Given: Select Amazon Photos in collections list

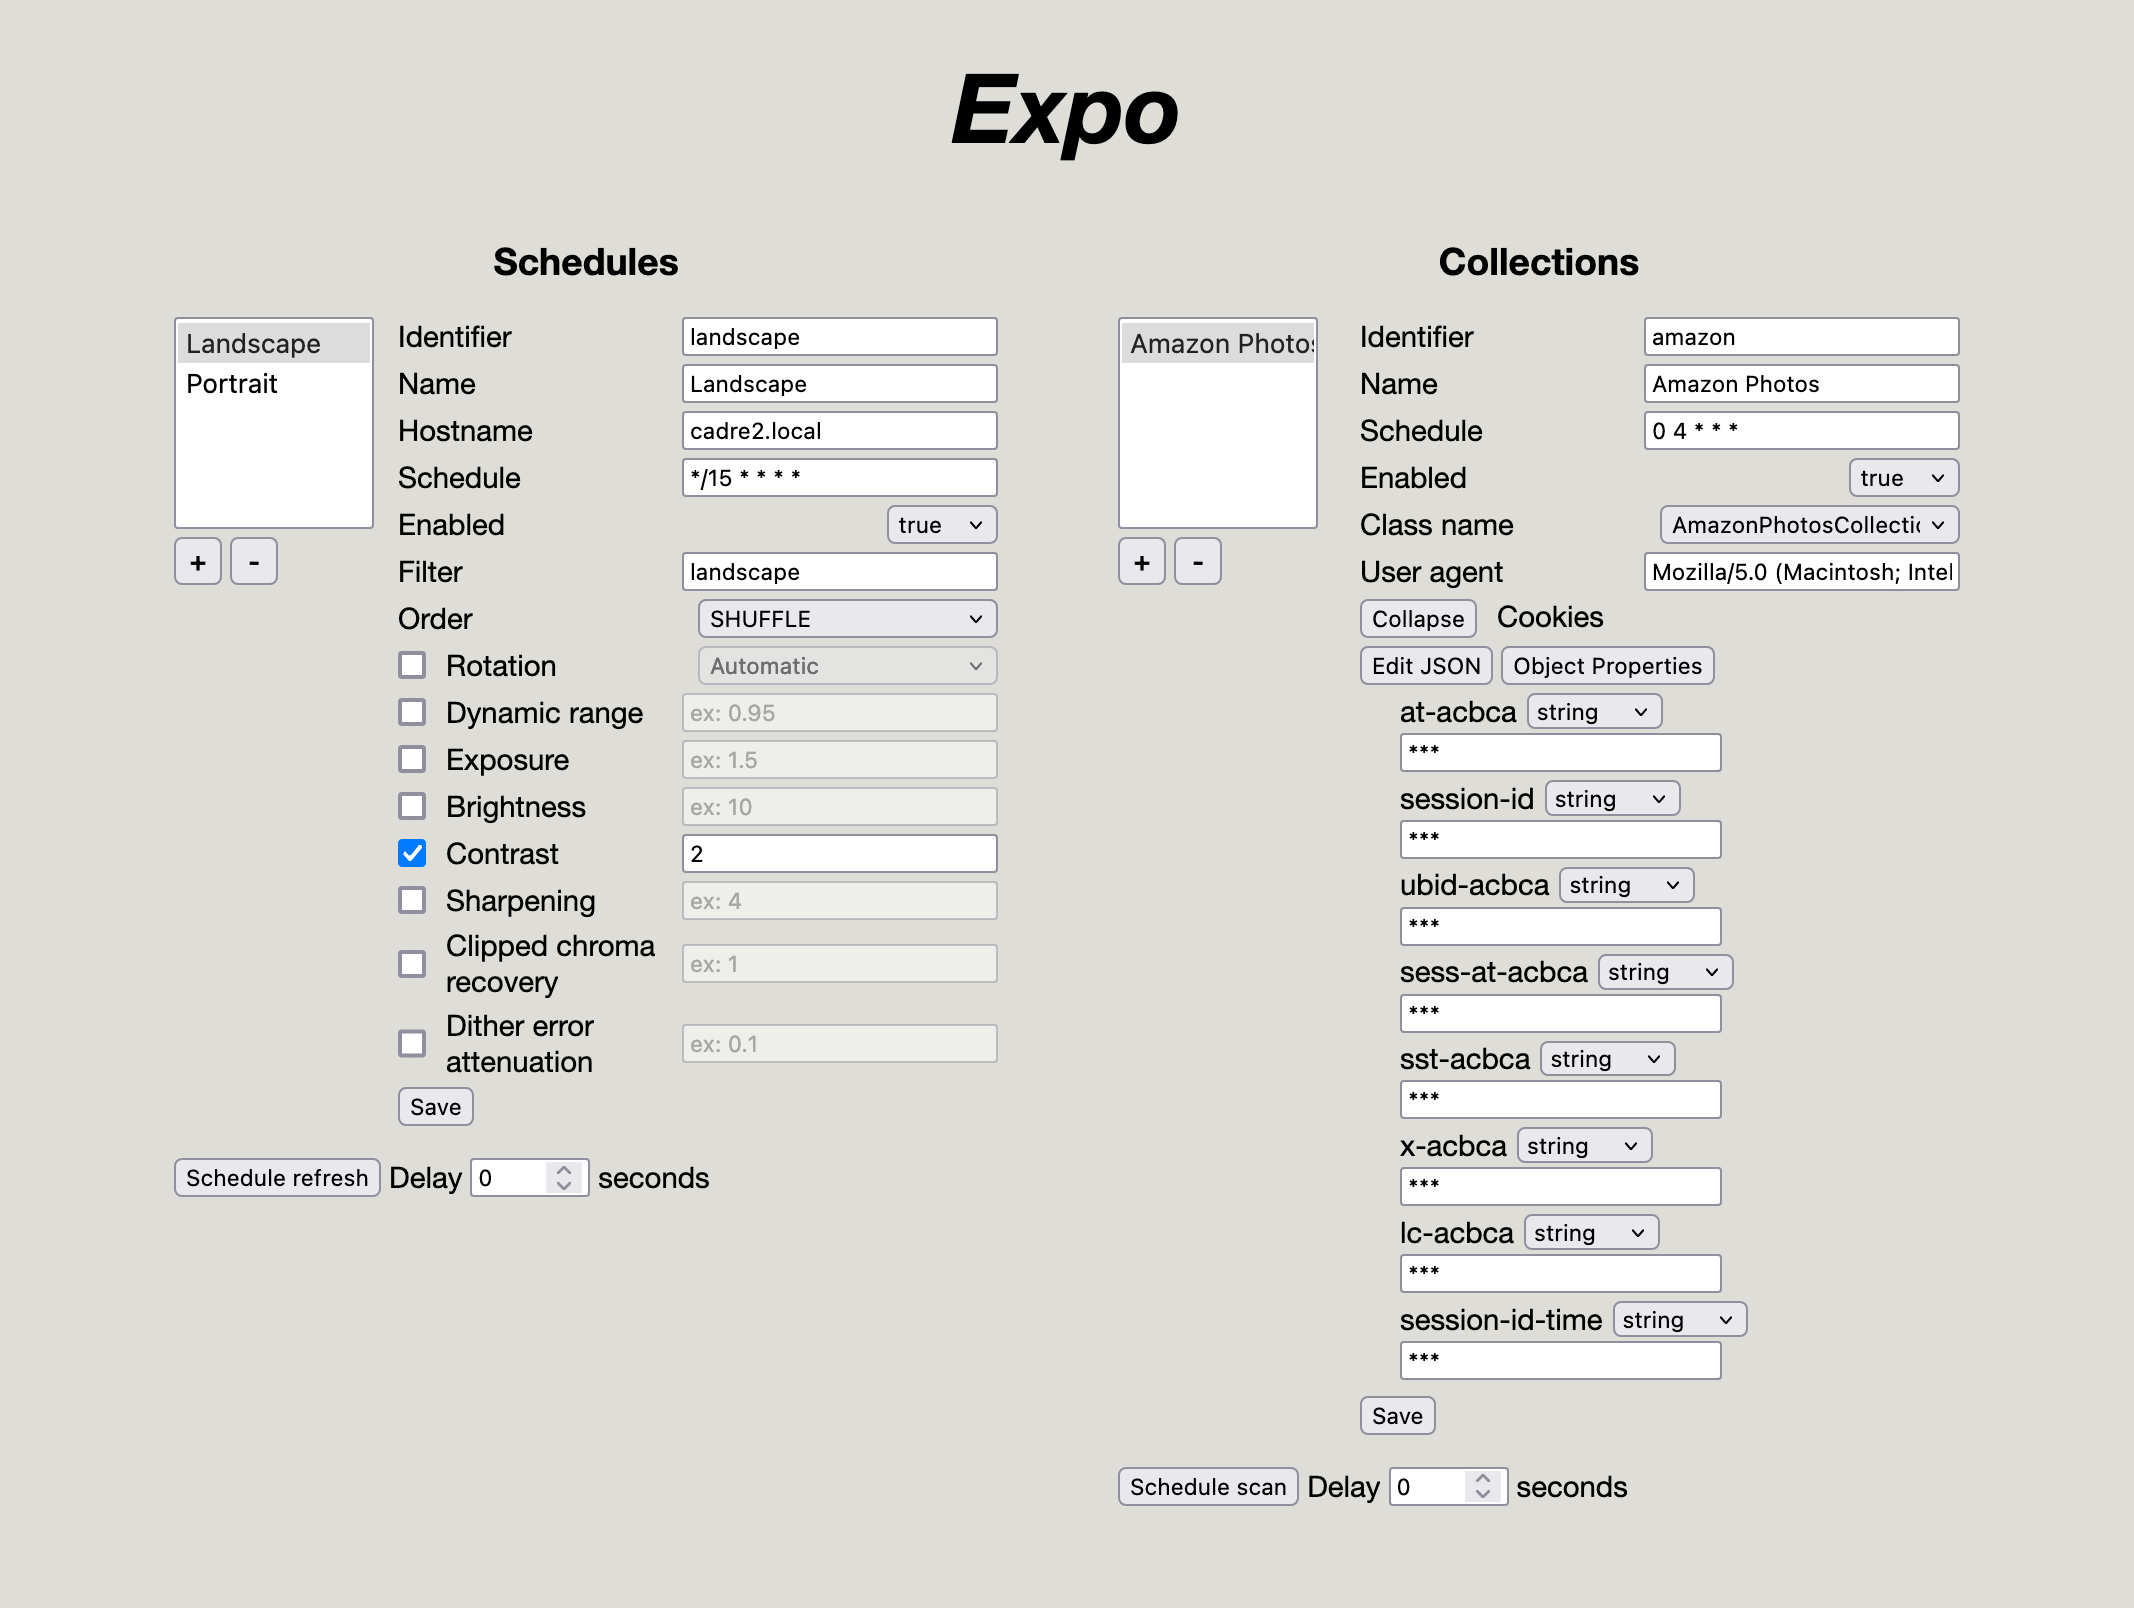Looking at the screenshot, I should (x=1218, y=344).
